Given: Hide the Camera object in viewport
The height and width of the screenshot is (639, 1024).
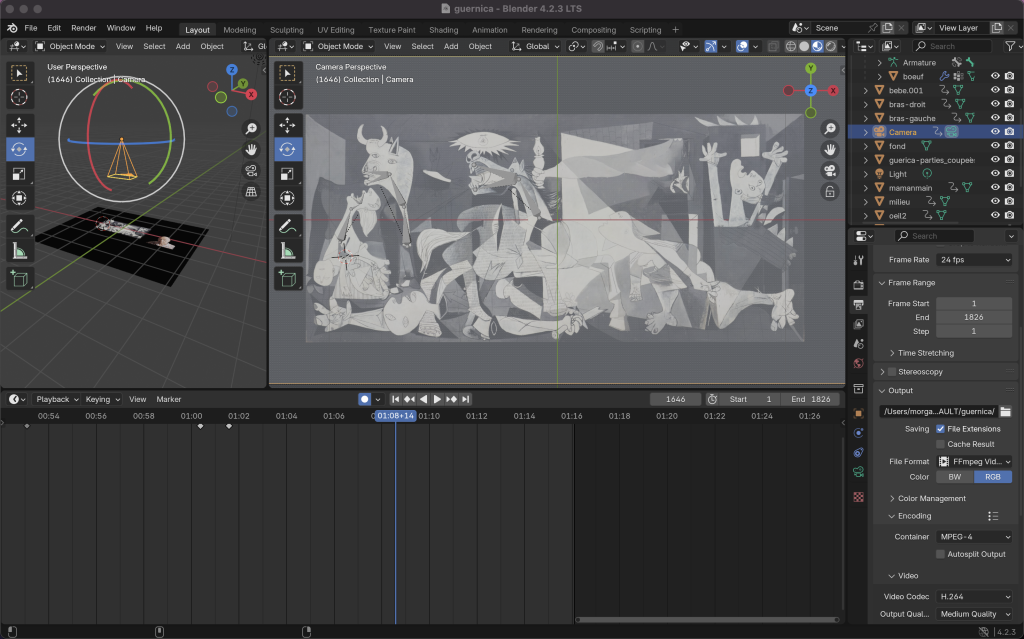Looking at the screenshot, I should (995, 132).
